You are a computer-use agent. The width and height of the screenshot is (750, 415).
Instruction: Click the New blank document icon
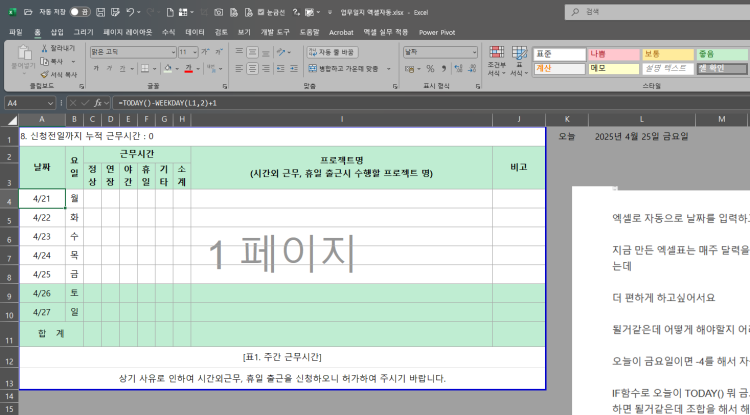pyautogui.click(x=170, y=12)
